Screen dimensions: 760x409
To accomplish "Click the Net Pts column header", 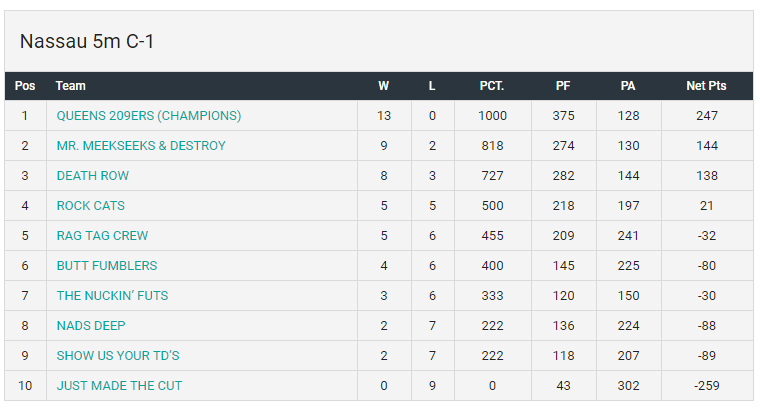I will tap(706, 86).
